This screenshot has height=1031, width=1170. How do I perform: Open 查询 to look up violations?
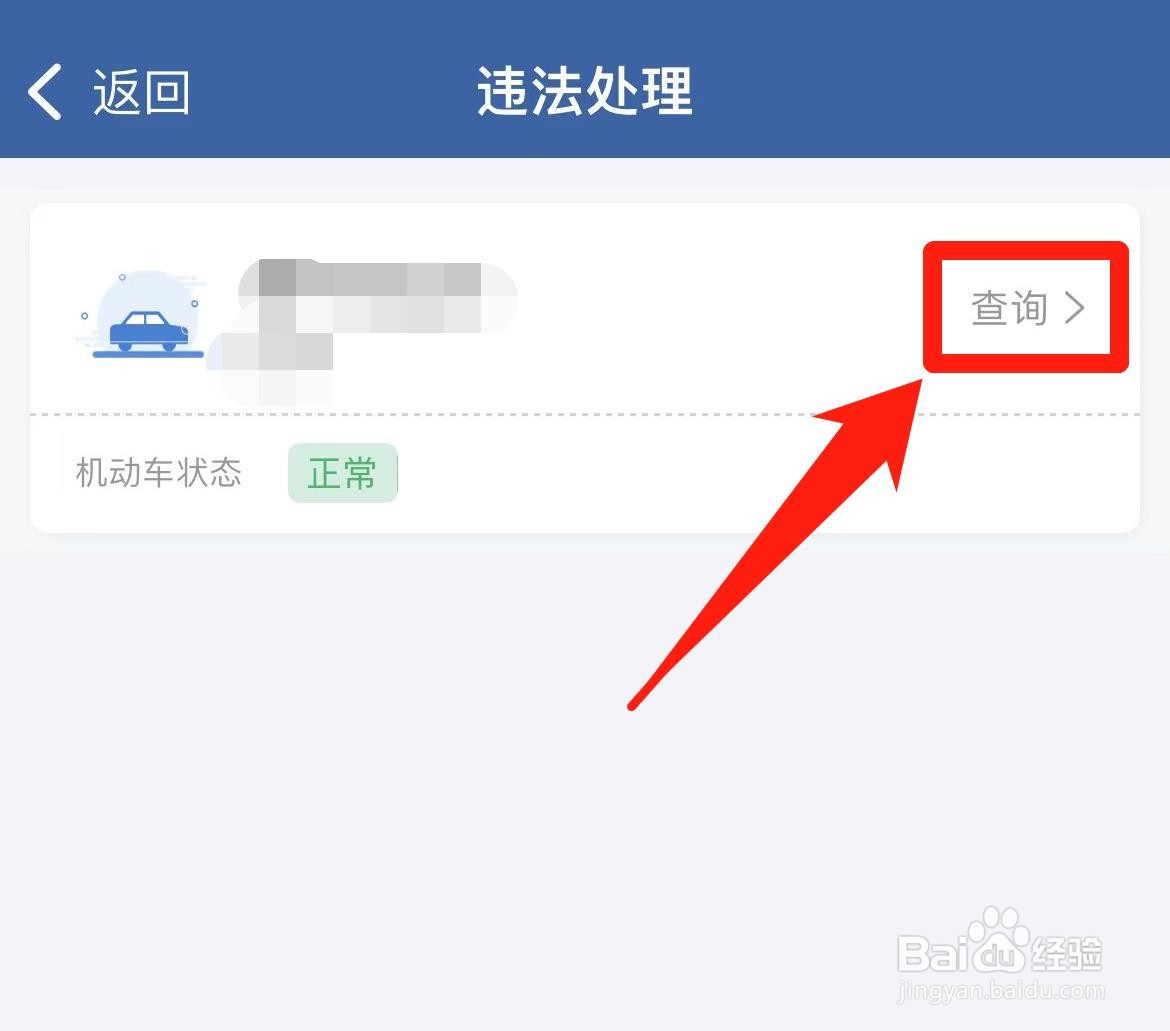click(x=1009, y=307)
